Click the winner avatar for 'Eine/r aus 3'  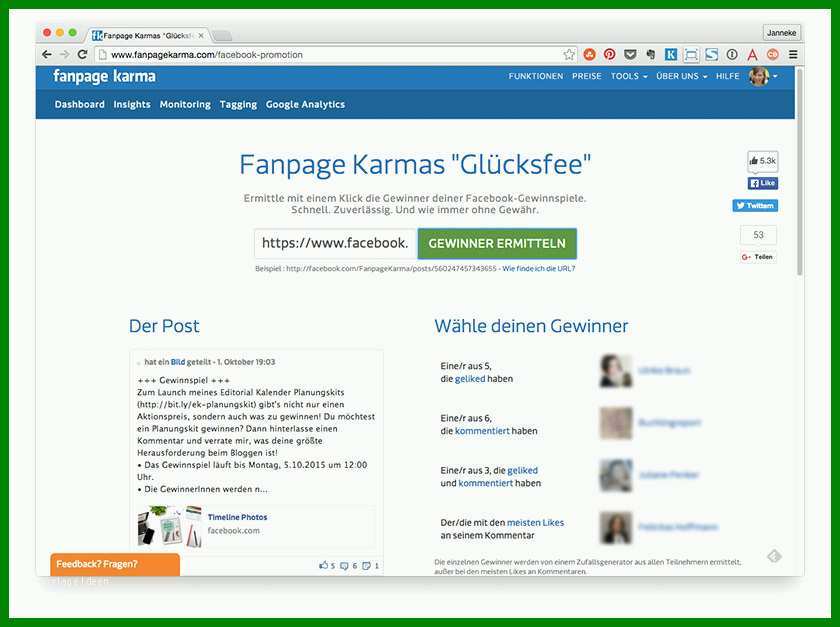click(x=616, y=475)
